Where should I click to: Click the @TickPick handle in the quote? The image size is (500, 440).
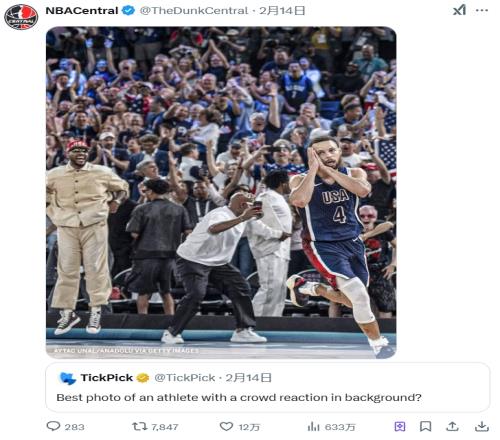tap(185, 378)
